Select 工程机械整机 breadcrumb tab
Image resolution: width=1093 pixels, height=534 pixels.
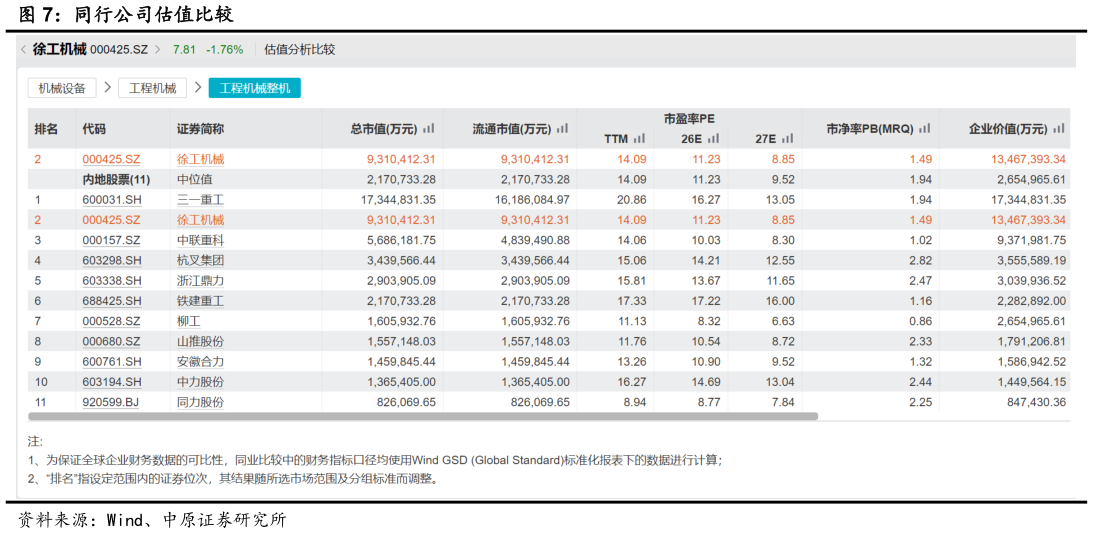pos(254,88)
